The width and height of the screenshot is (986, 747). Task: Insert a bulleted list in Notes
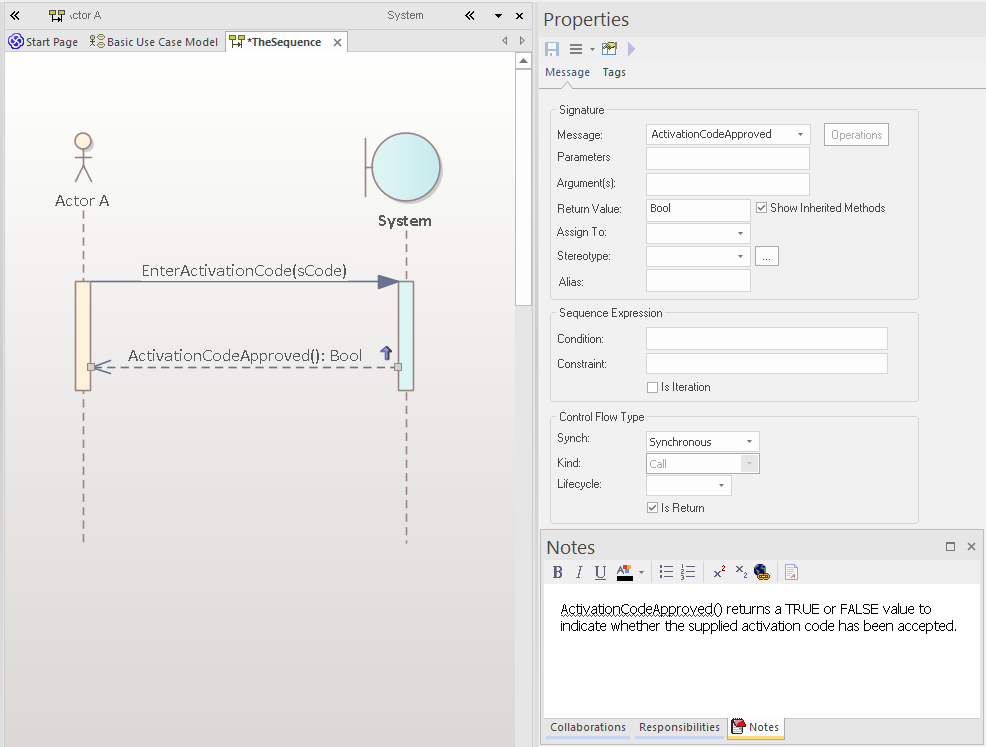click(666, 573)
